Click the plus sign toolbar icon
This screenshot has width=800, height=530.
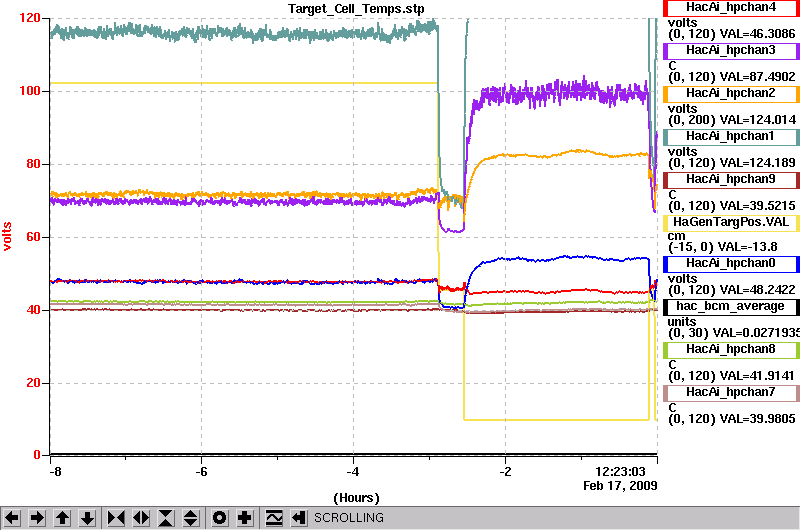pos(244,518)
